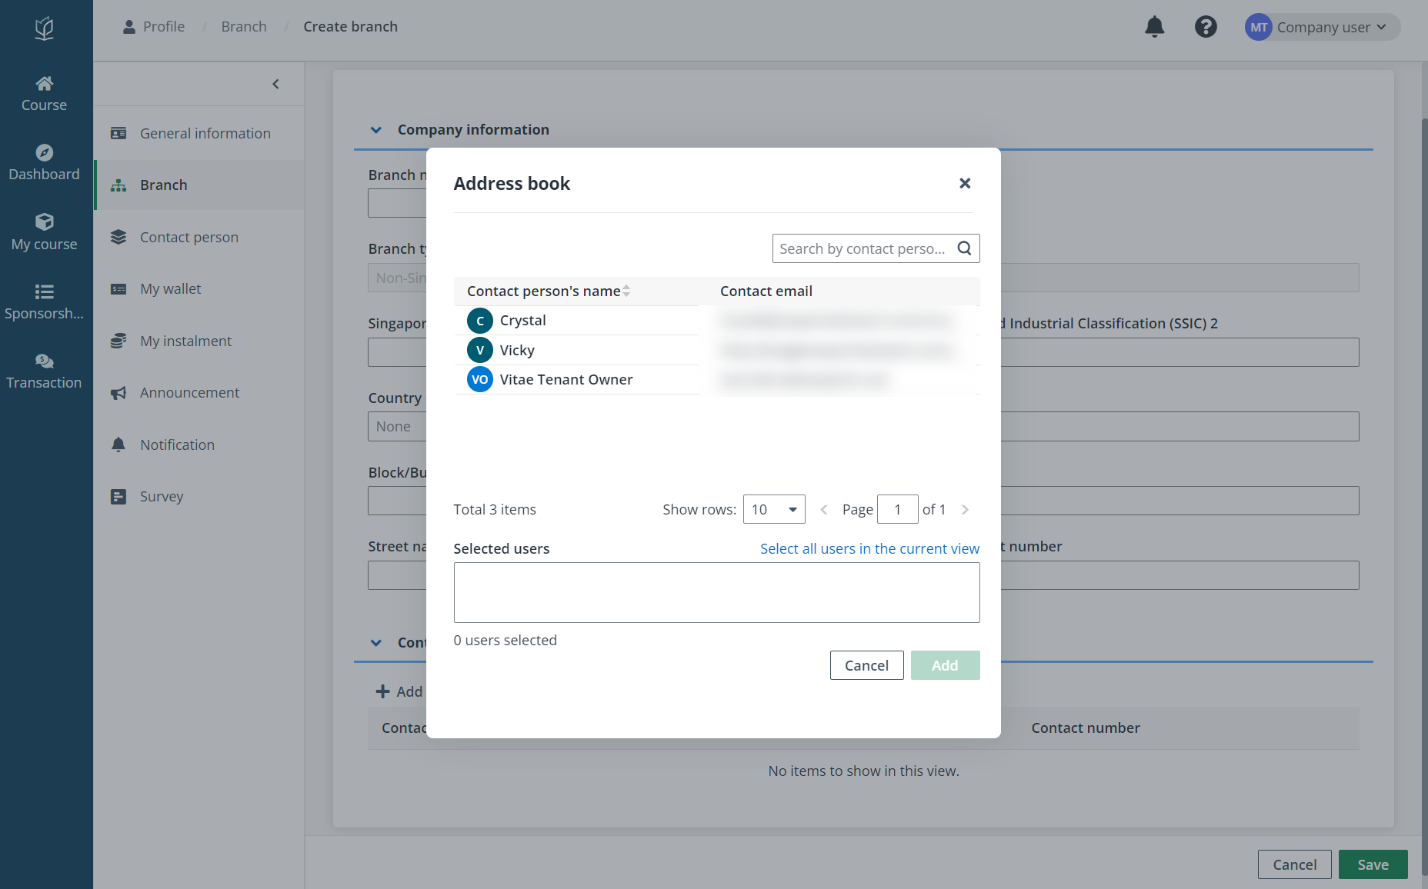Screen dimensions: 1428x889
Task: Open the Transaction section
Action: coord(44,371)
